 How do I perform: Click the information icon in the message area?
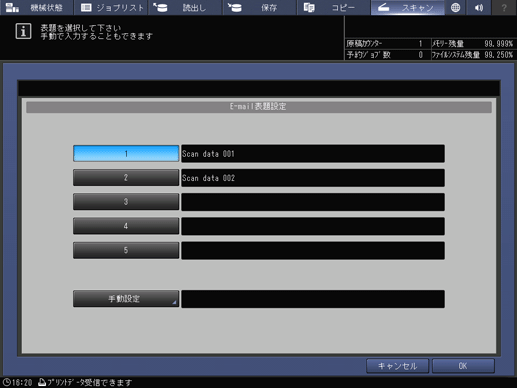[x=23, y=31]
